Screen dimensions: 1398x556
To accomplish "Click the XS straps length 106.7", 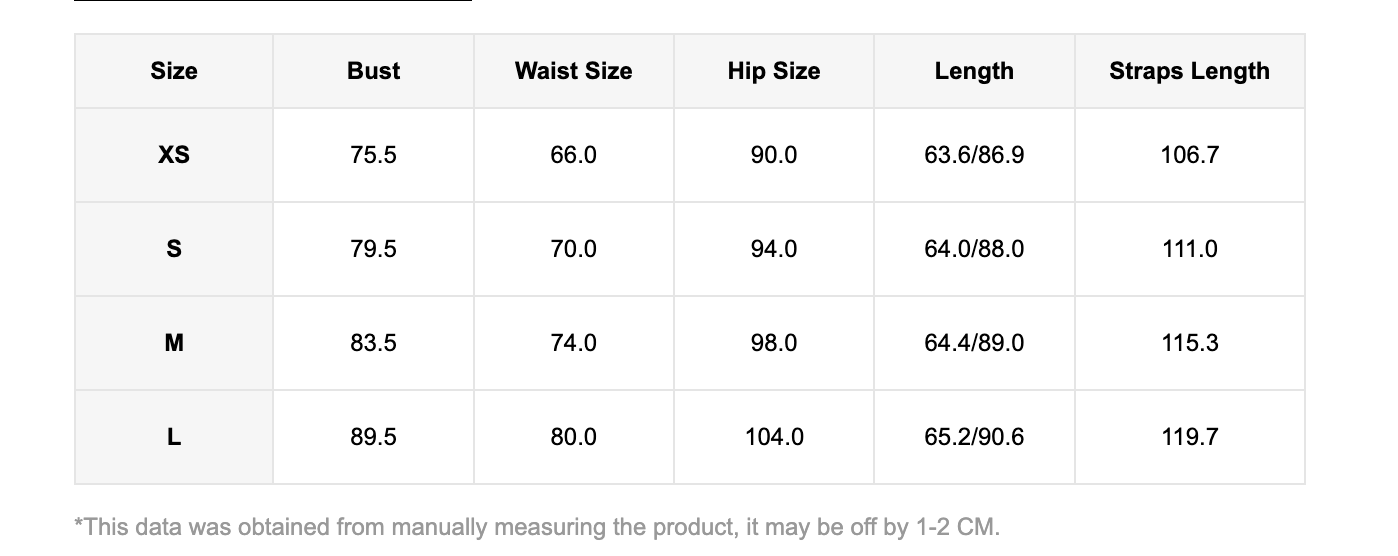I will click(1189, 155).
